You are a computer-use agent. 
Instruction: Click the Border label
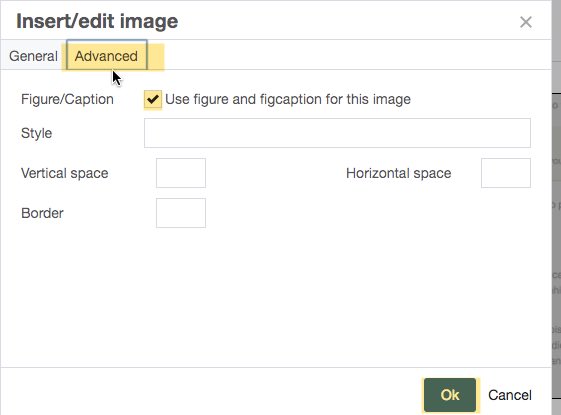click(42, 213)
